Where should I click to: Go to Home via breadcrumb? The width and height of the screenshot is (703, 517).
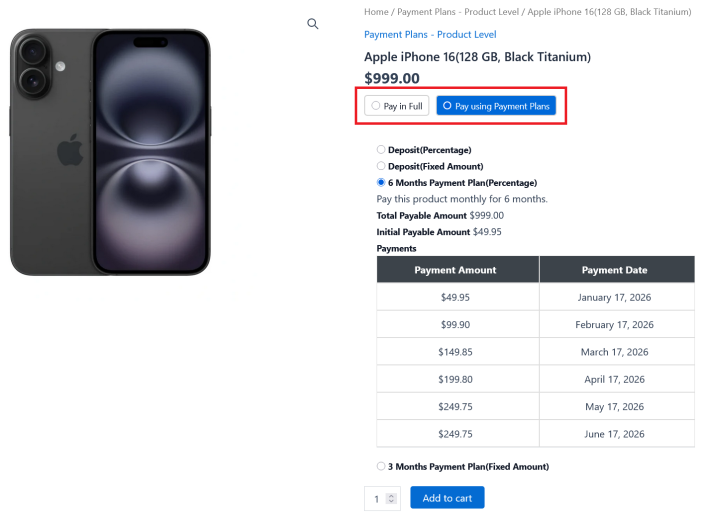tap(376, 12)
